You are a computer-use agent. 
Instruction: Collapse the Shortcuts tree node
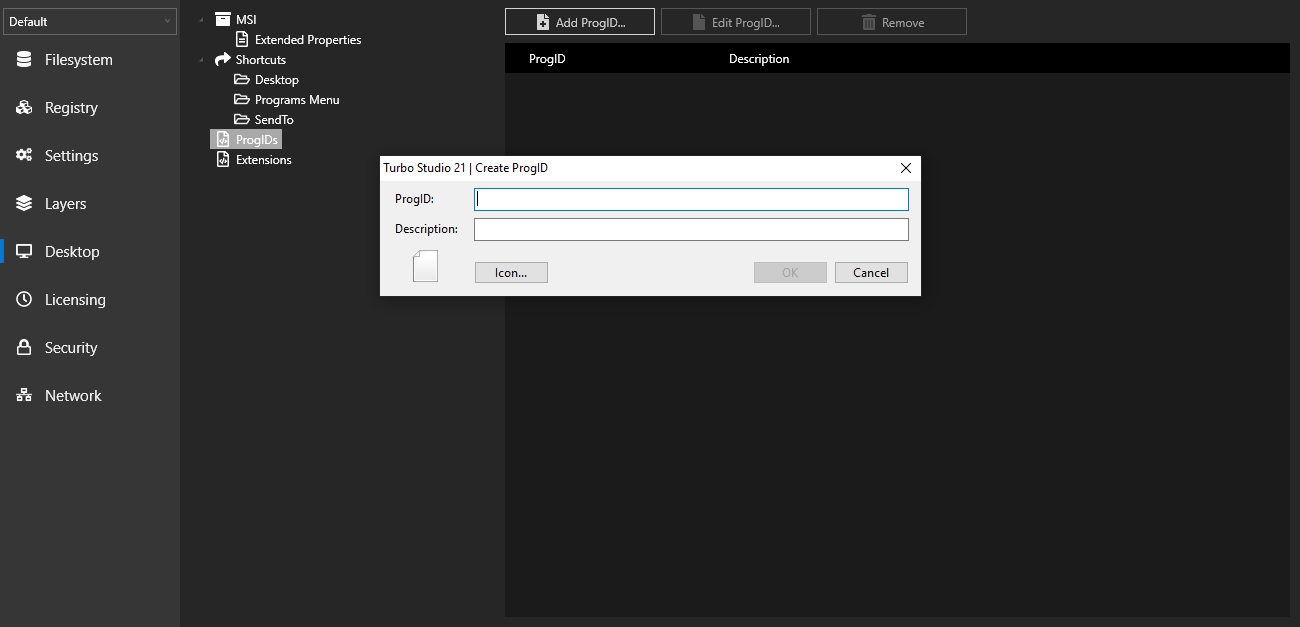point(201,60)
